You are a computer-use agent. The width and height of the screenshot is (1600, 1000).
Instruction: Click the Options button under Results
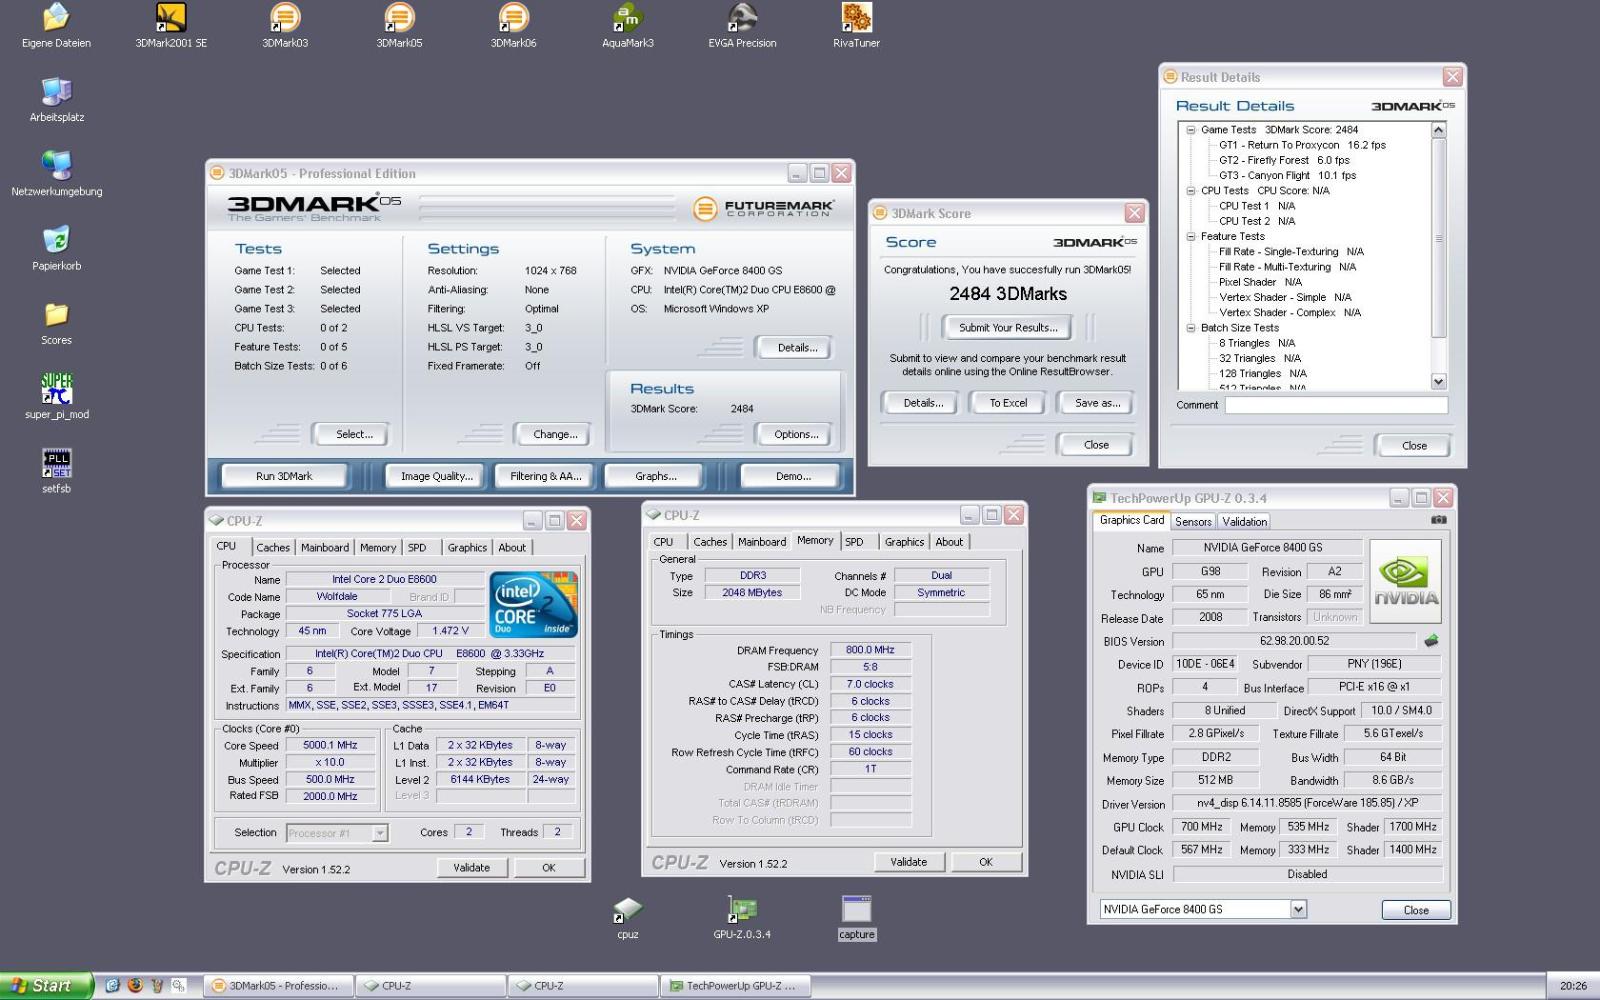796,434
